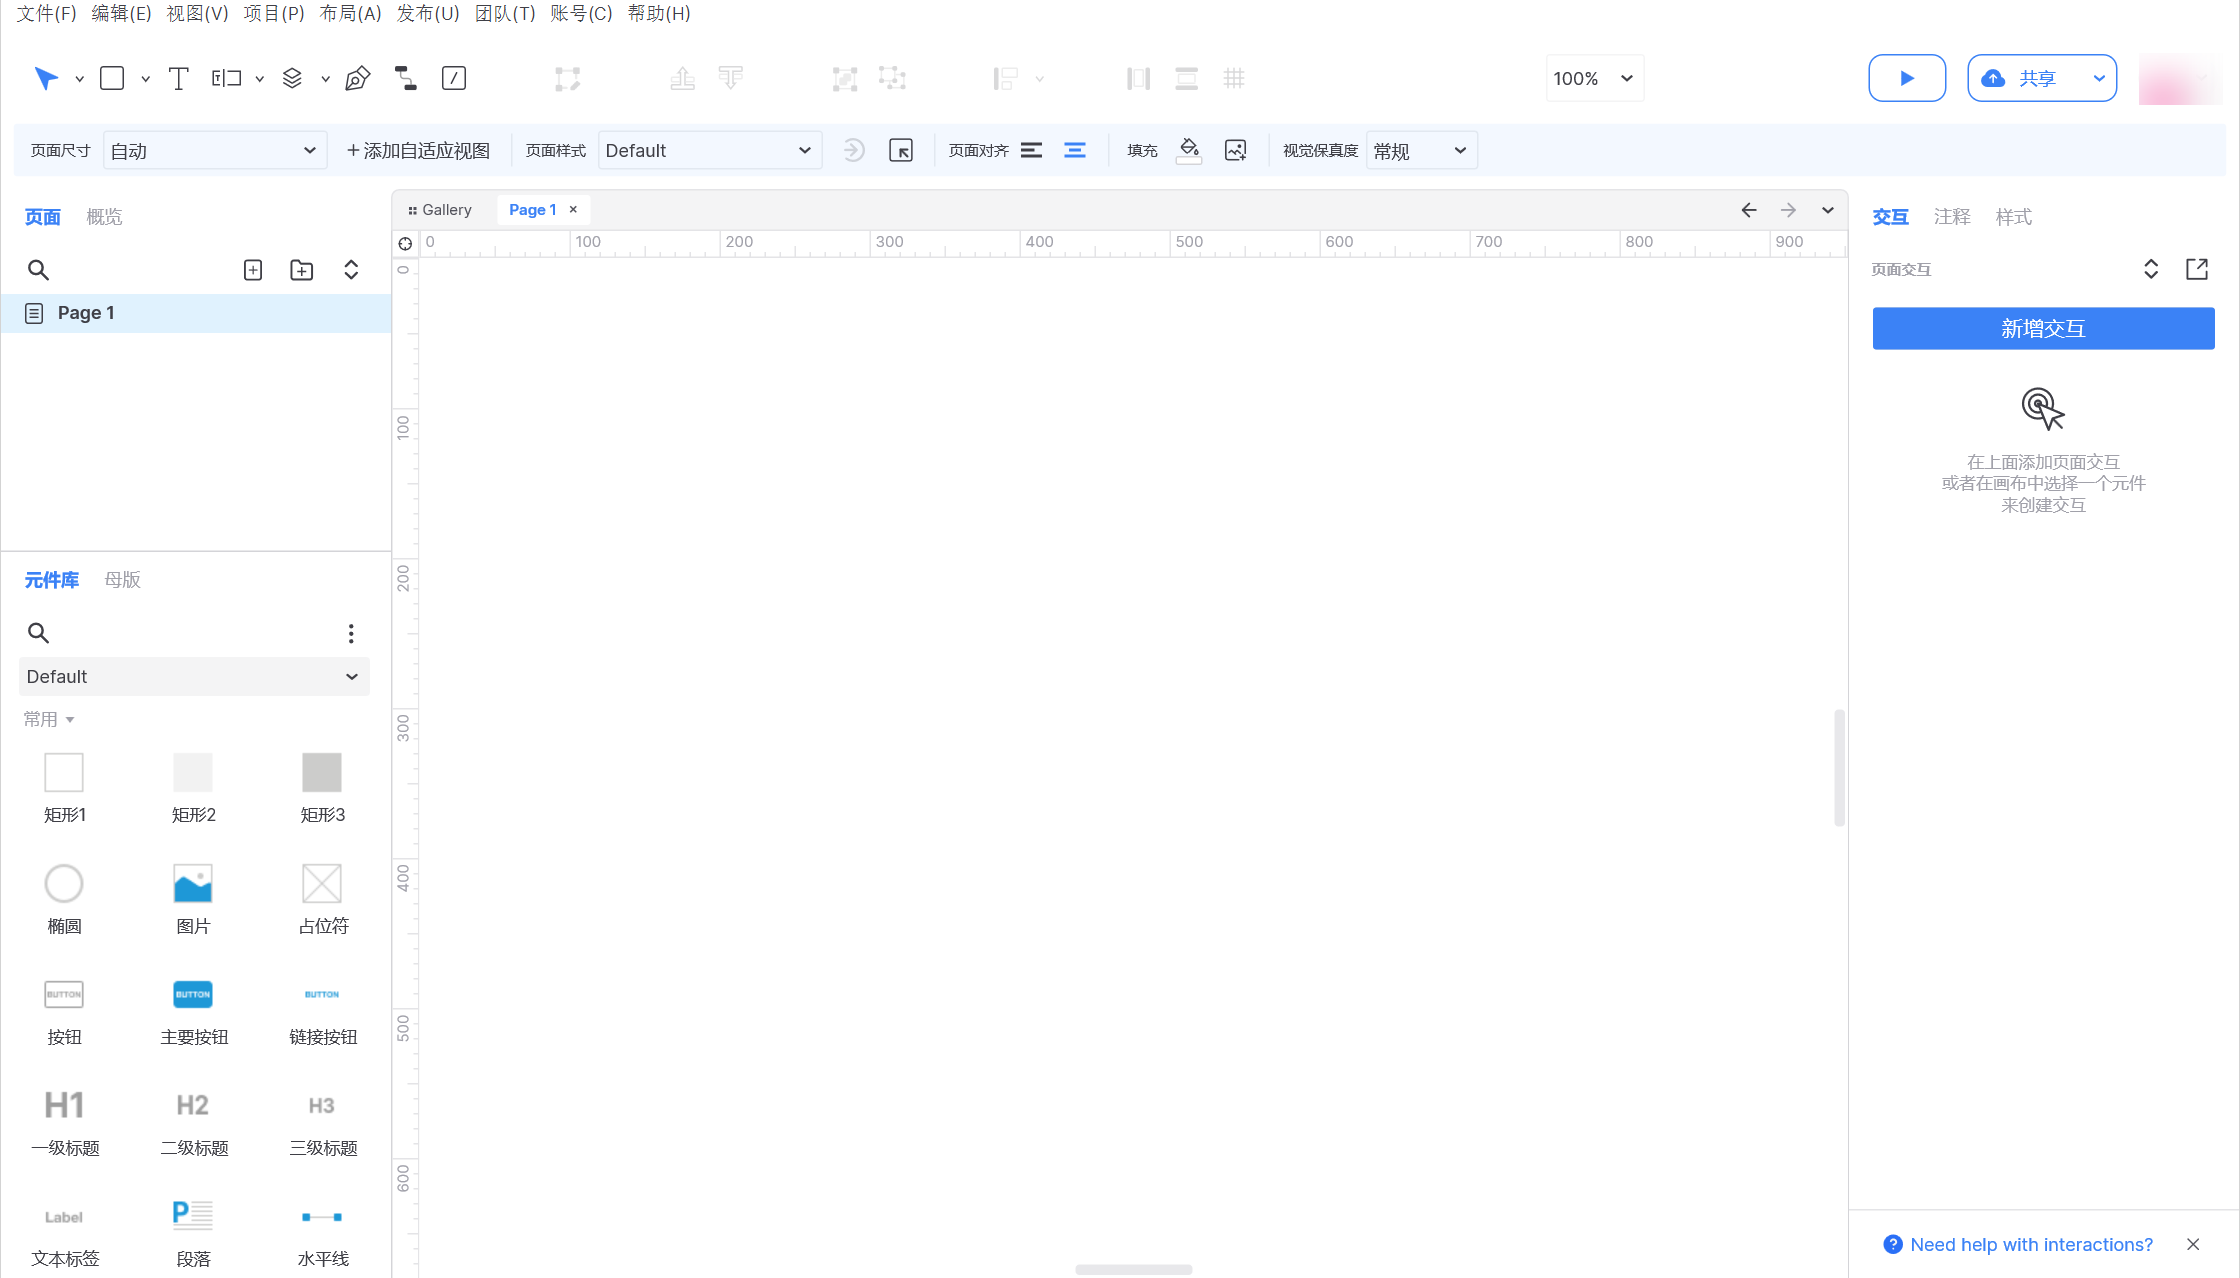Screen dimensions: 2240x1278
Task: Open the 页面样式 Default dropdown
Action: pyautogui.click(x=709, y=150)
